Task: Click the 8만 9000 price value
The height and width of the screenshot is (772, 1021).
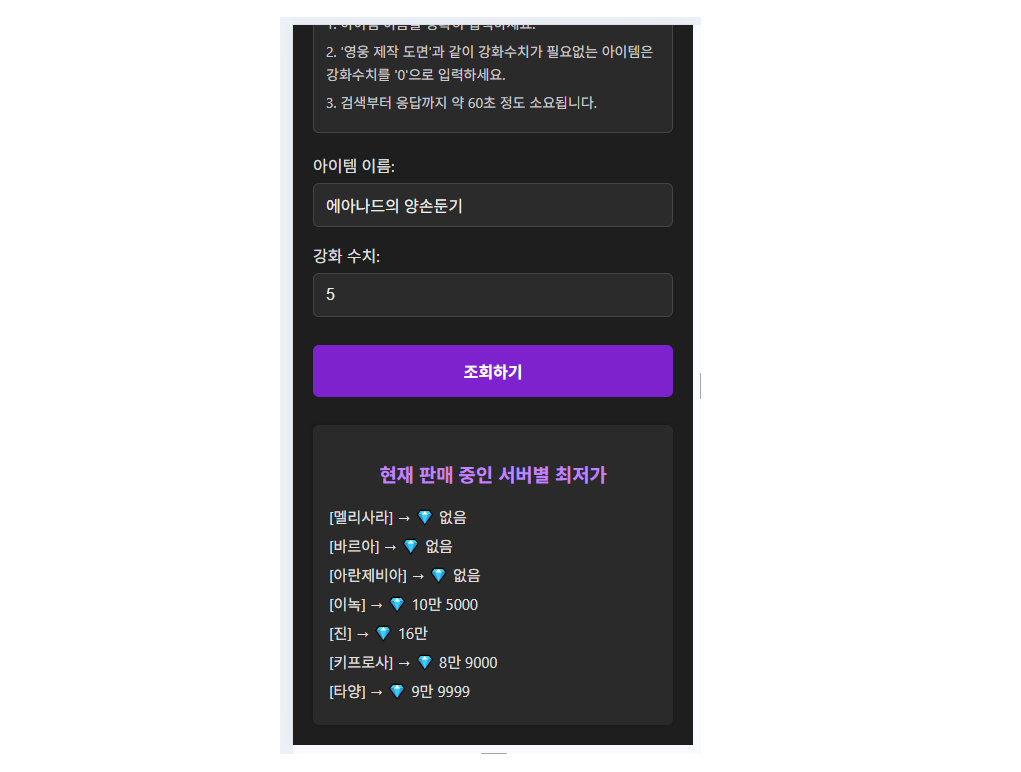Action: [x=468, y=663]
